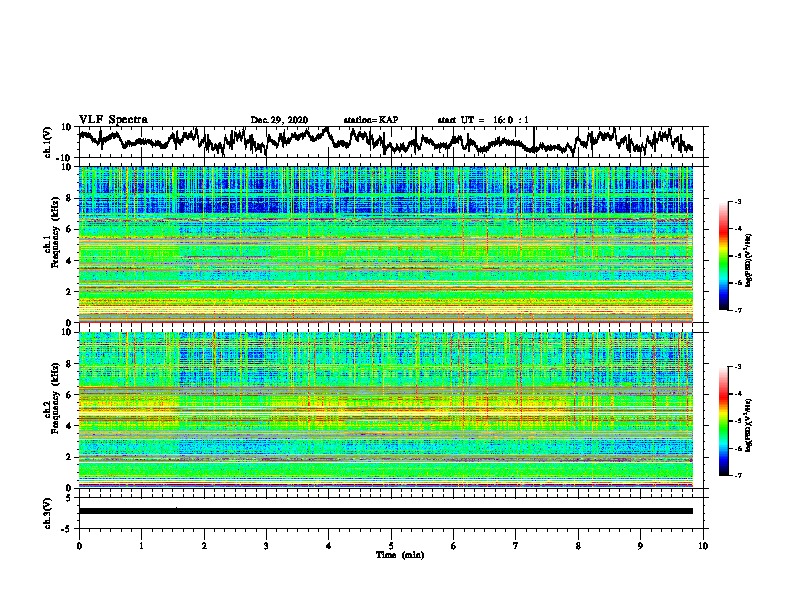
Task: Click the time axis tick label '6'
Action: pos(454,546)
